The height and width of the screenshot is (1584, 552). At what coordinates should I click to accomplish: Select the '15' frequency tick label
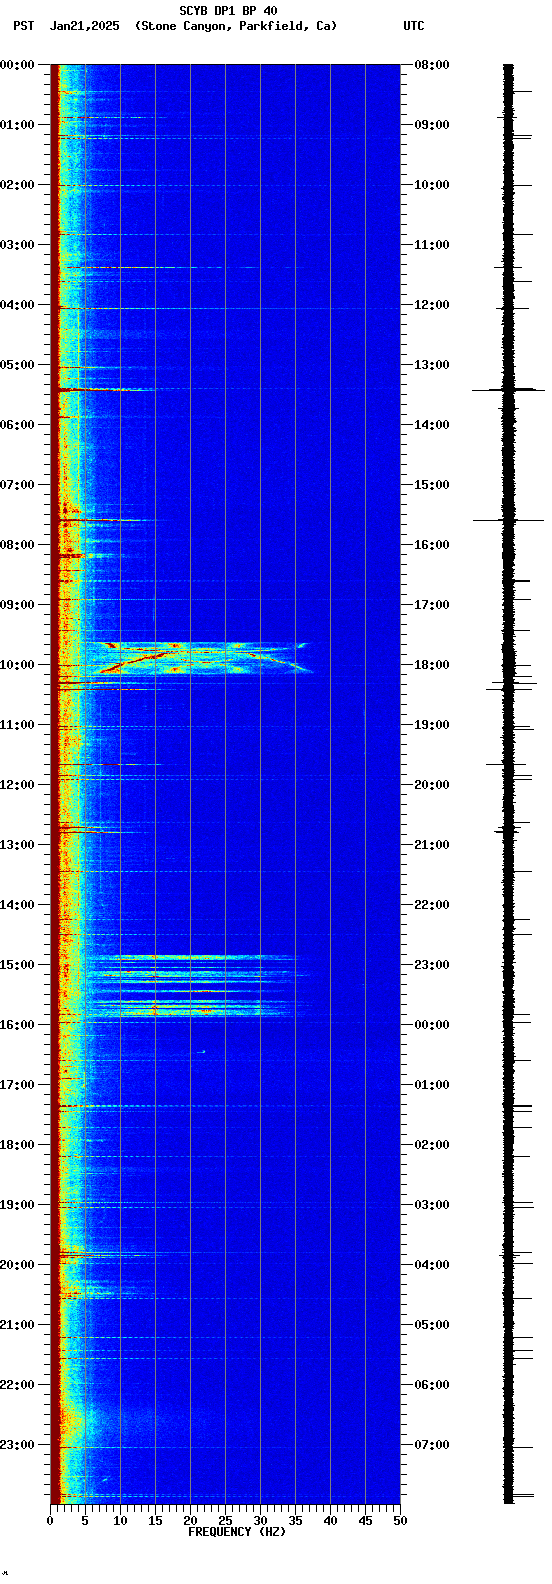155,1521
